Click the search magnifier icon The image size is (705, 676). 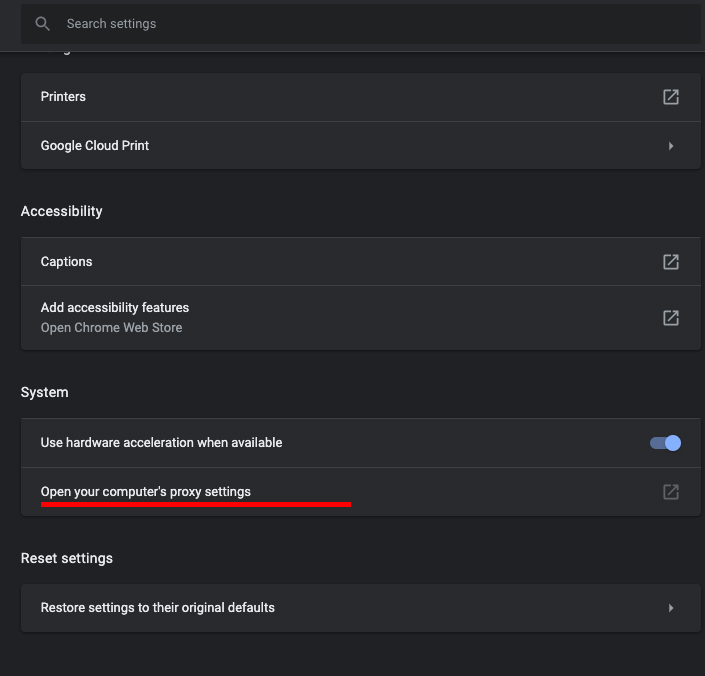pos(42,24)
